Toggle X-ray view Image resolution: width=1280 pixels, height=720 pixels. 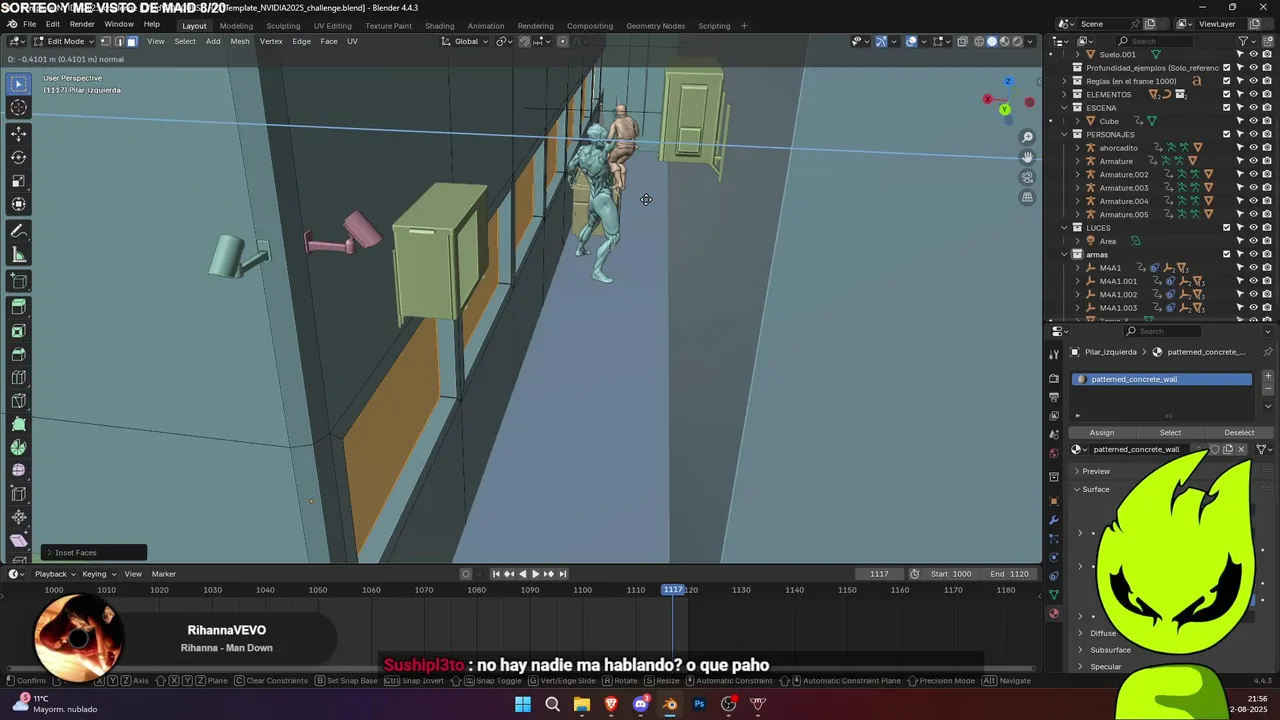(962, 41)
